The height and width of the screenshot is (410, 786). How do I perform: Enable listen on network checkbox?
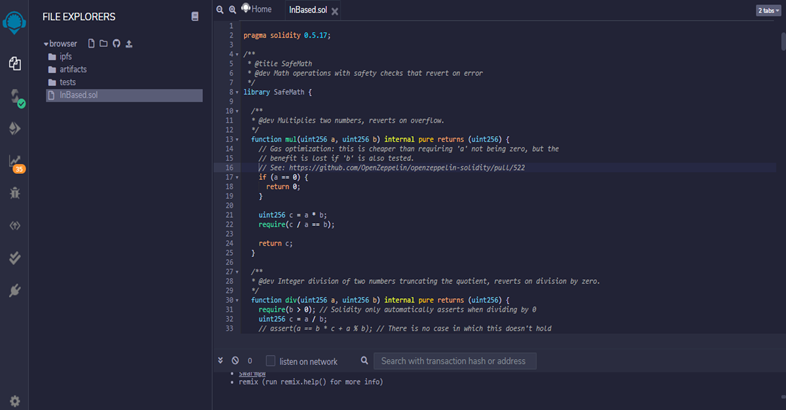[x=270, y=361]
